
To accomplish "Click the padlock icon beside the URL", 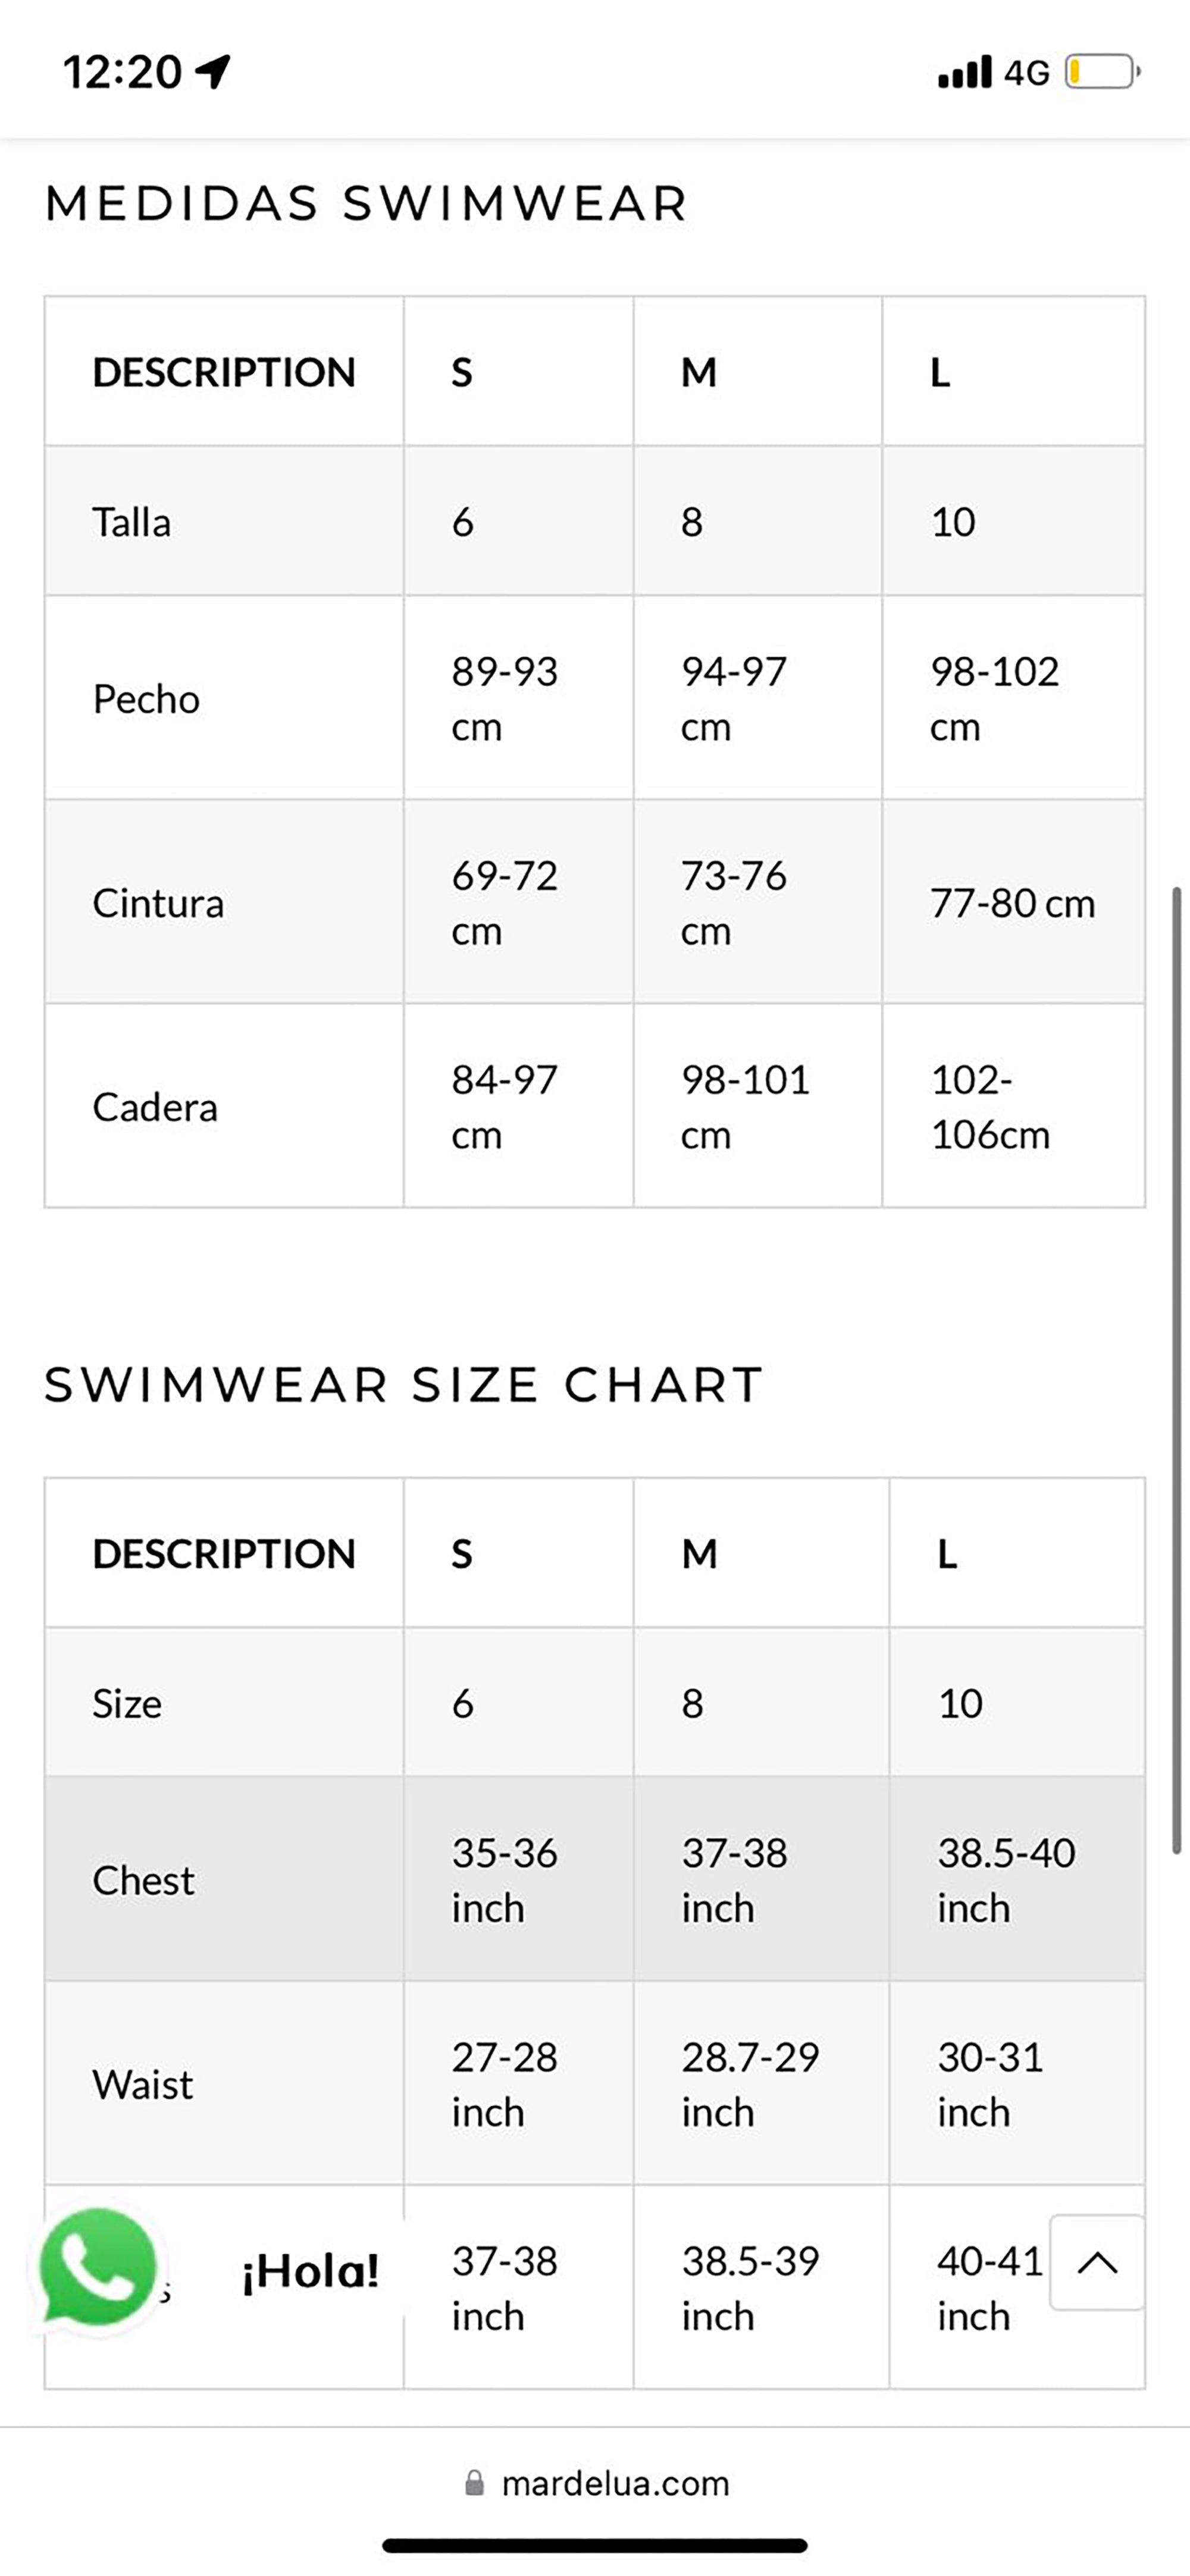I will coord(474,2484).
